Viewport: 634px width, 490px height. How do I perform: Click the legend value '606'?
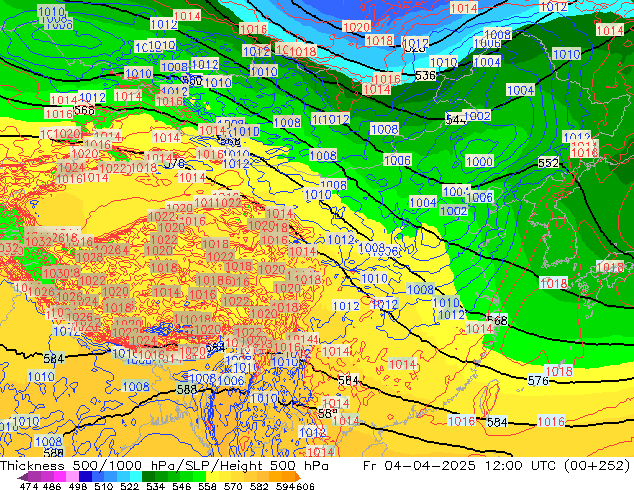[305, 486]
